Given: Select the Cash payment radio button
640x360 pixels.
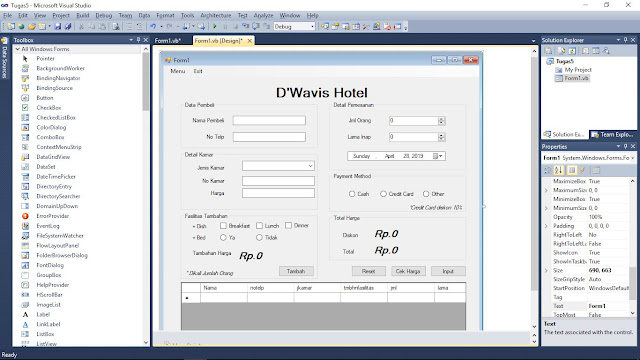Looking at the screenshot, I should click(x=352, y=194).
